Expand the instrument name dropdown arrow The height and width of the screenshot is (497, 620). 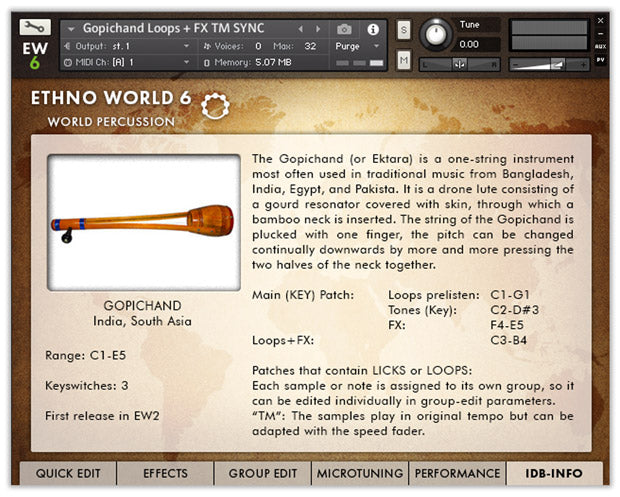[71, 29]
